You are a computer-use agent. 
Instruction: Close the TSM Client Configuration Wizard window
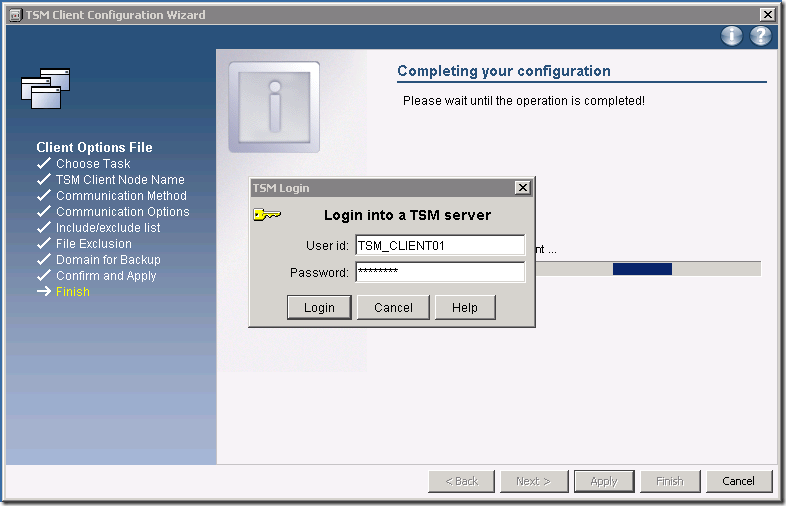767,15
